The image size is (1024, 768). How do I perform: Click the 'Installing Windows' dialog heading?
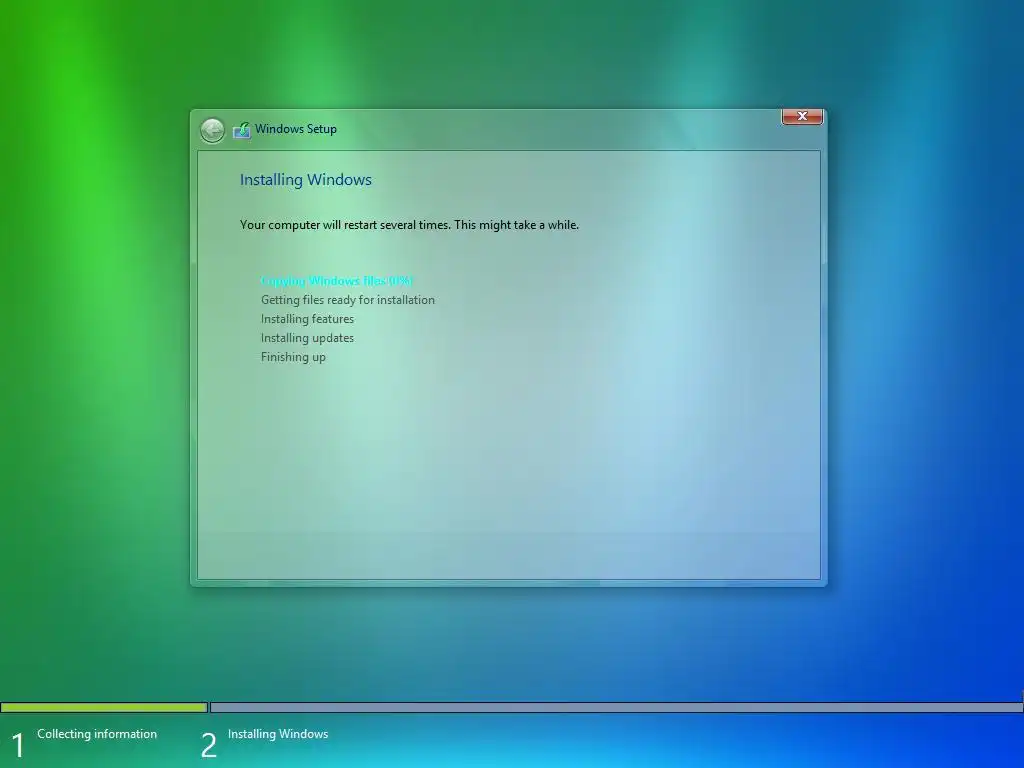pos(306,180)
